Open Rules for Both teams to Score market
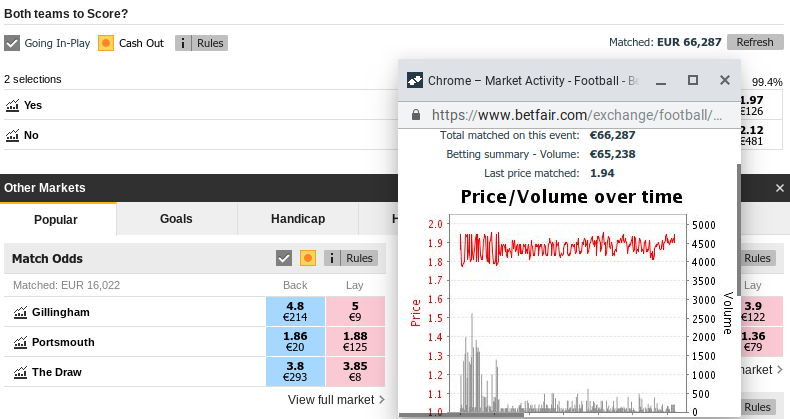 [x=210, y=43]
